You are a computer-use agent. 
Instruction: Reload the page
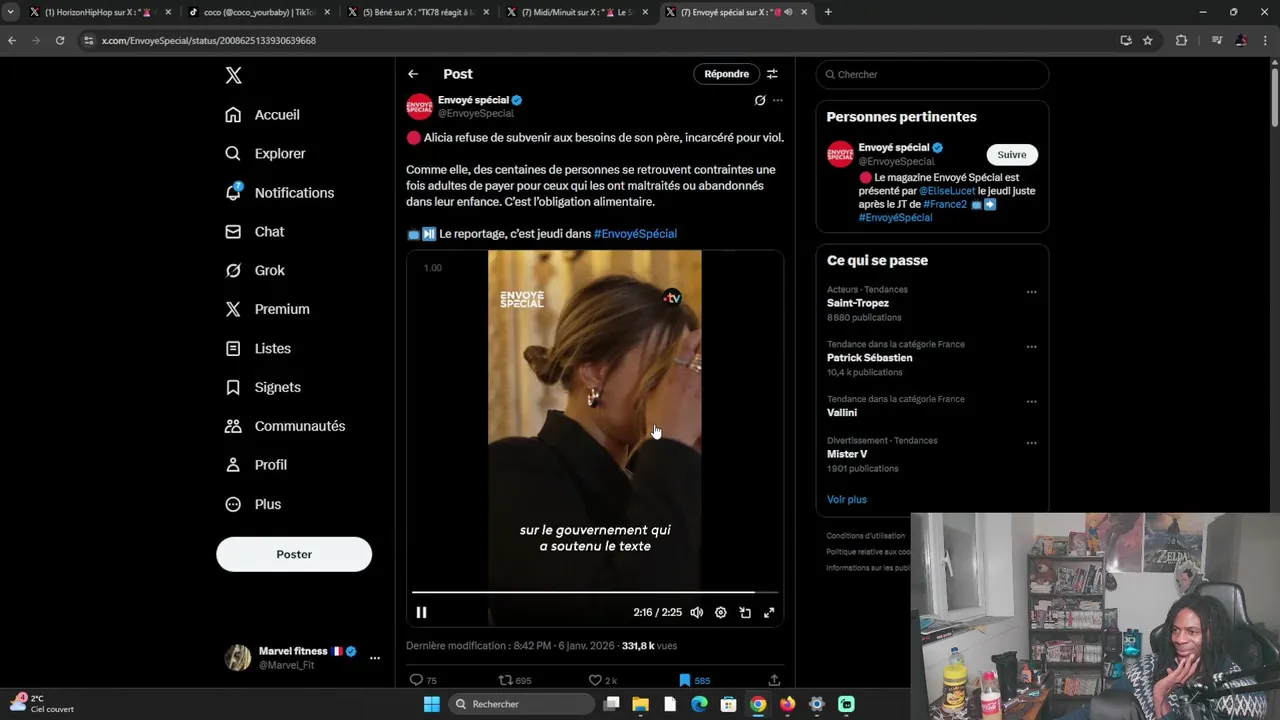[x=60, y=41]
